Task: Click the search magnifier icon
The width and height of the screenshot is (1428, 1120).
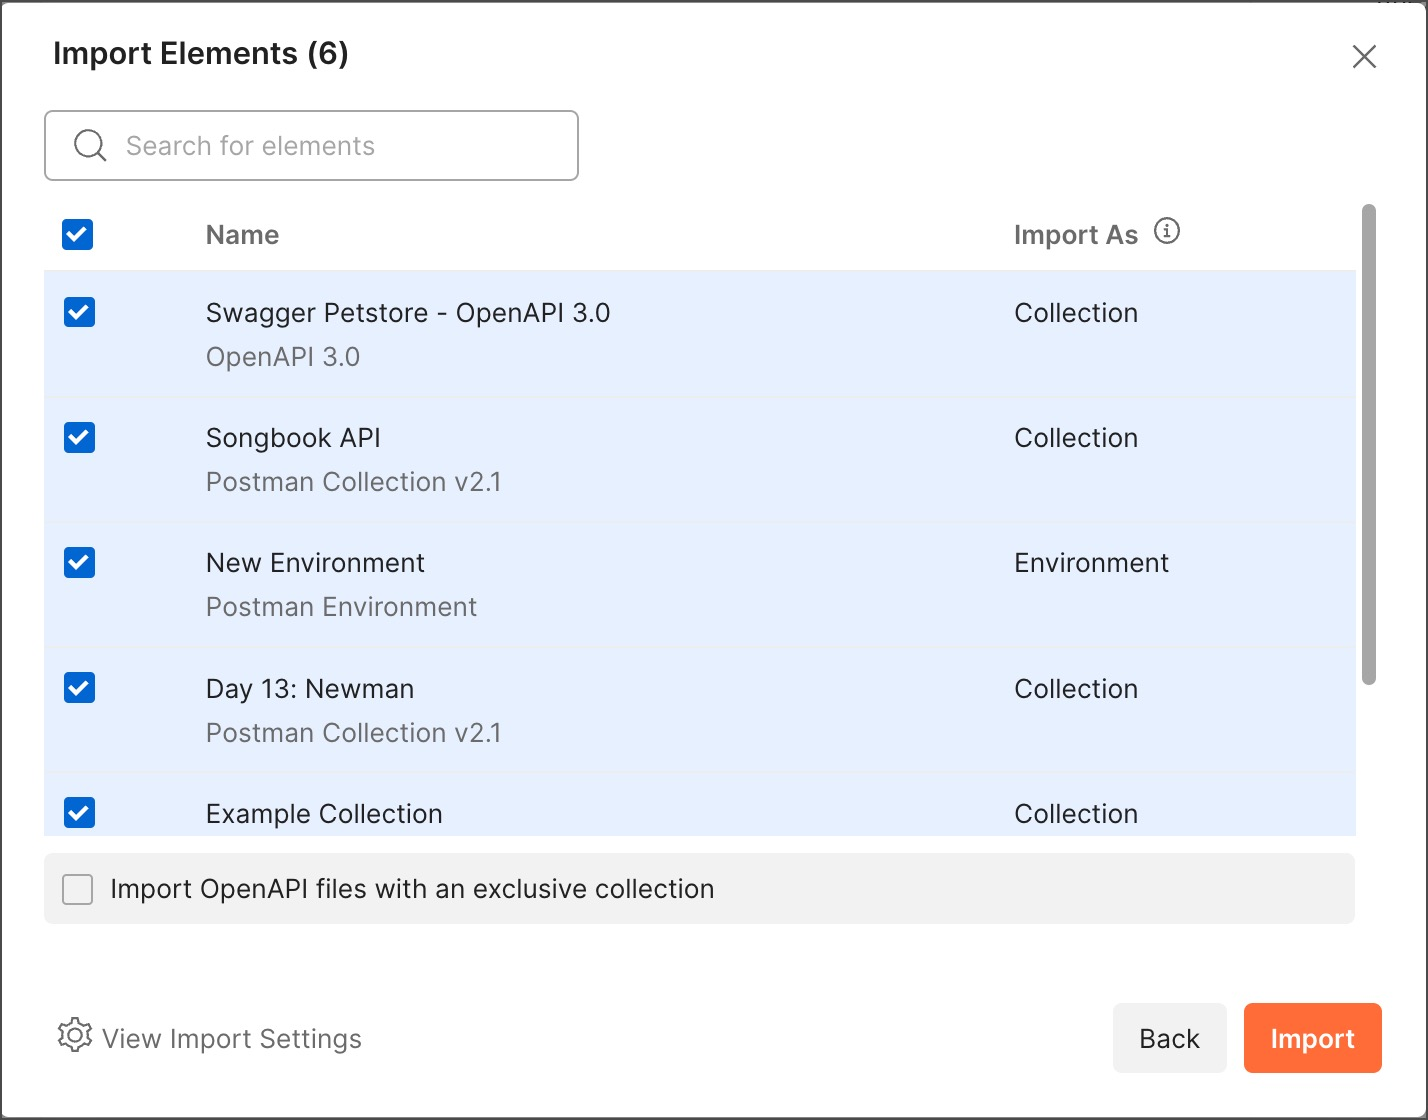Action: 90,145
